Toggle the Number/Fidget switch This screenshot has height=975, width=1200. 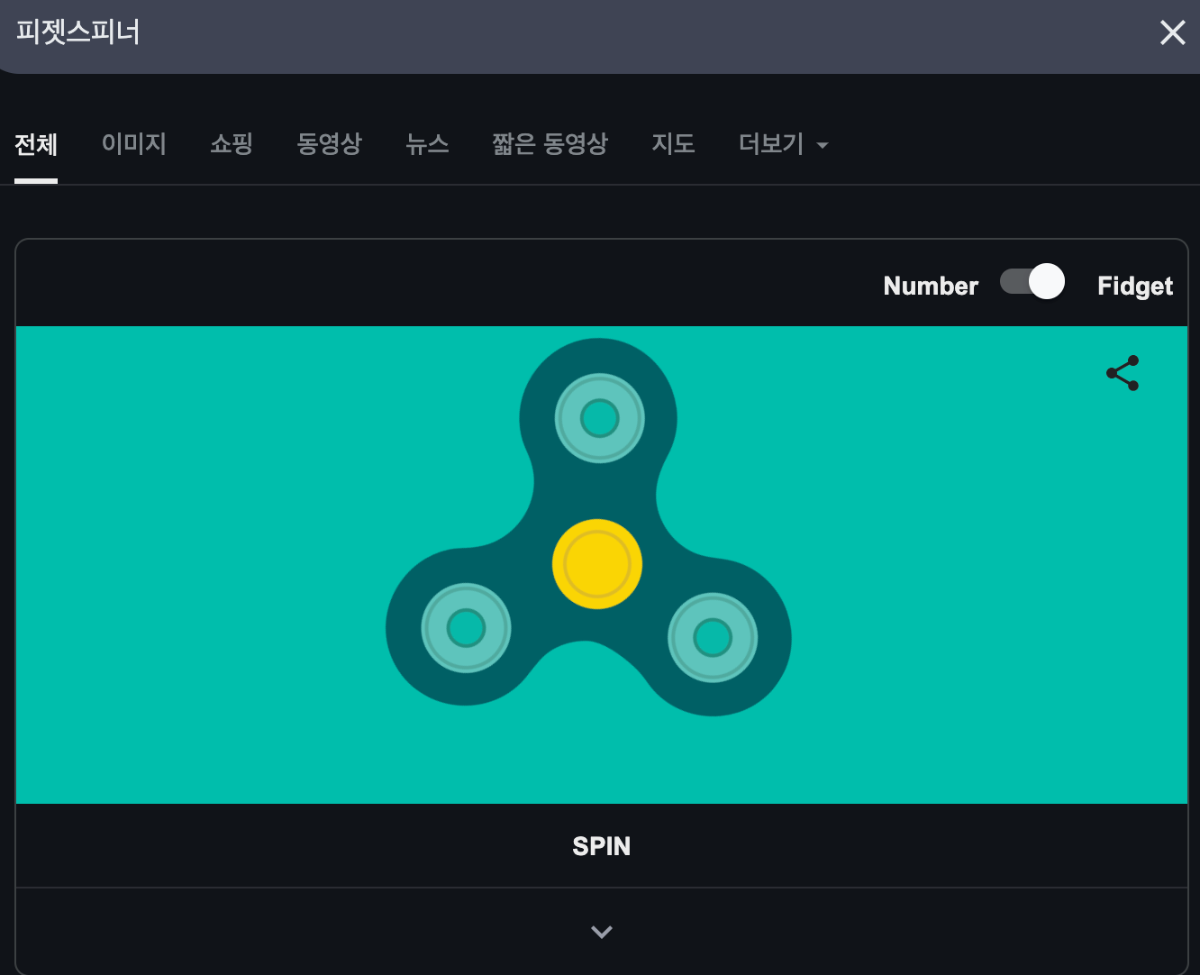click(1032, 283)
